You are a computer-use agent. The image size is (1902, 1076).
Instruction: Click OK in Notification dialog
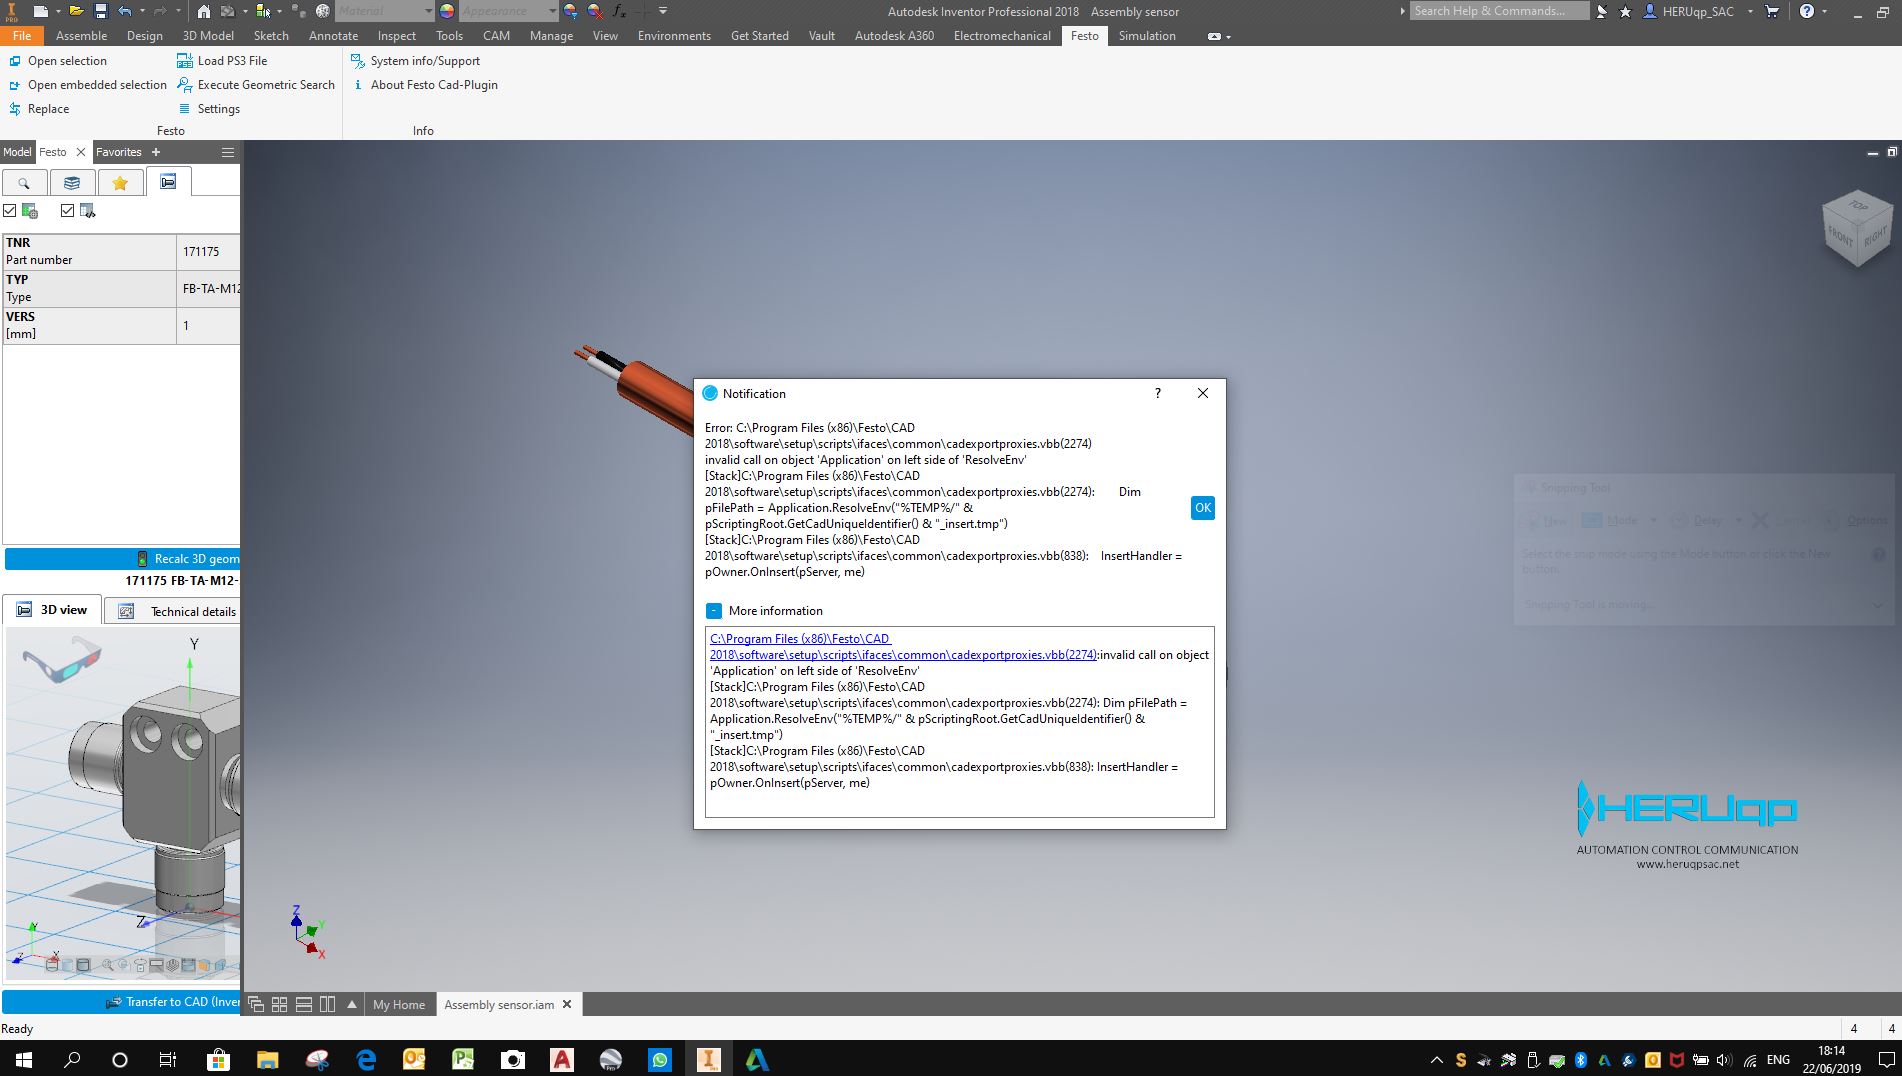(1202, 508)
